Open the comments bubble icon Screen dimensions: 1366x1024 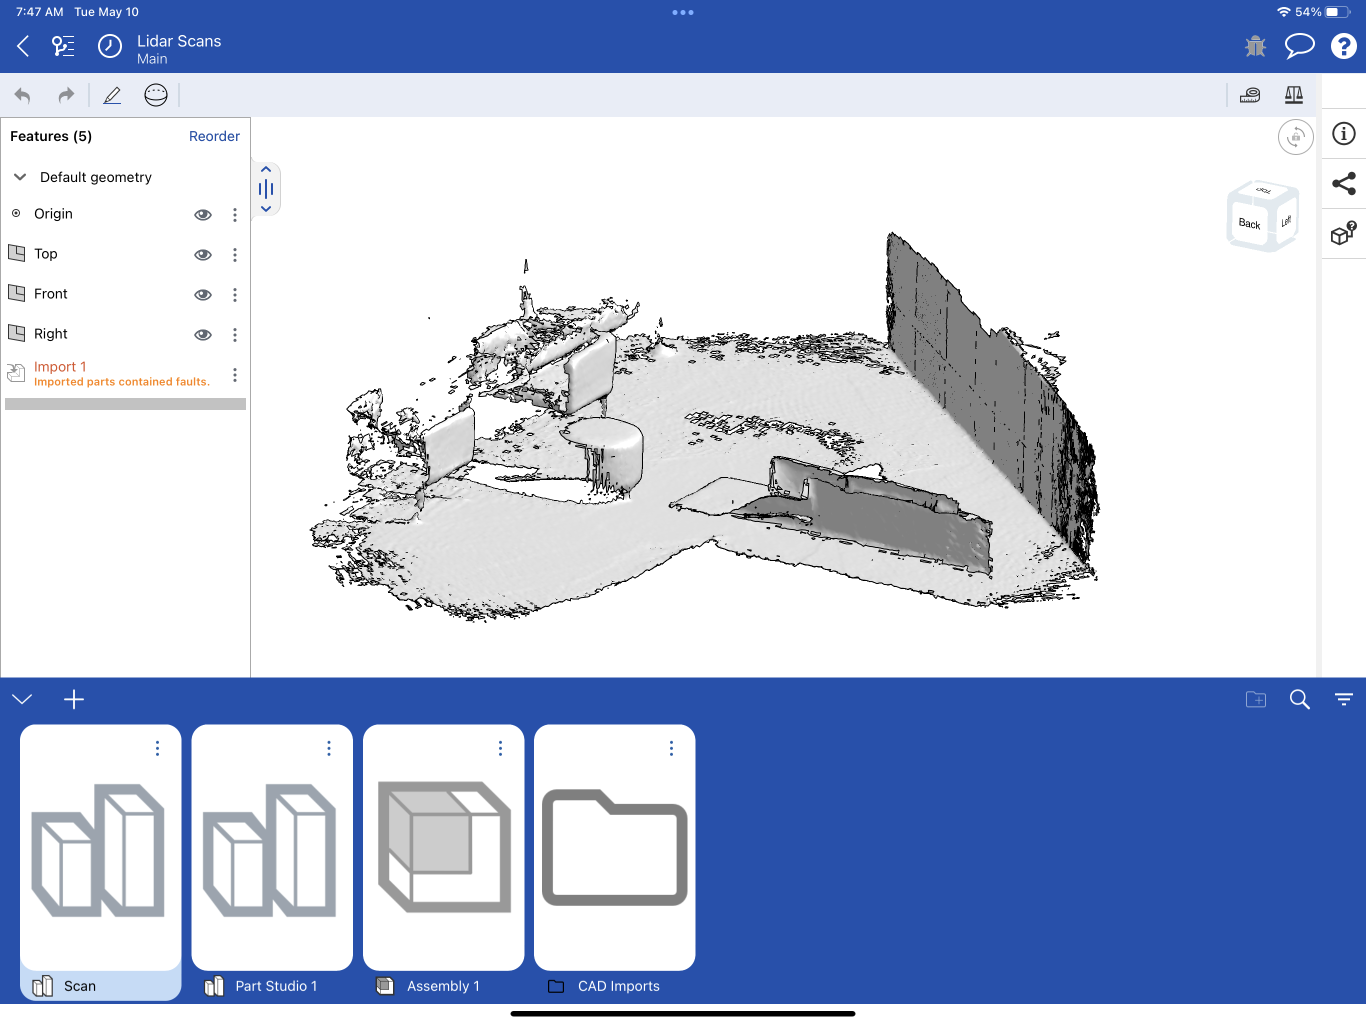pos(1299,45)
